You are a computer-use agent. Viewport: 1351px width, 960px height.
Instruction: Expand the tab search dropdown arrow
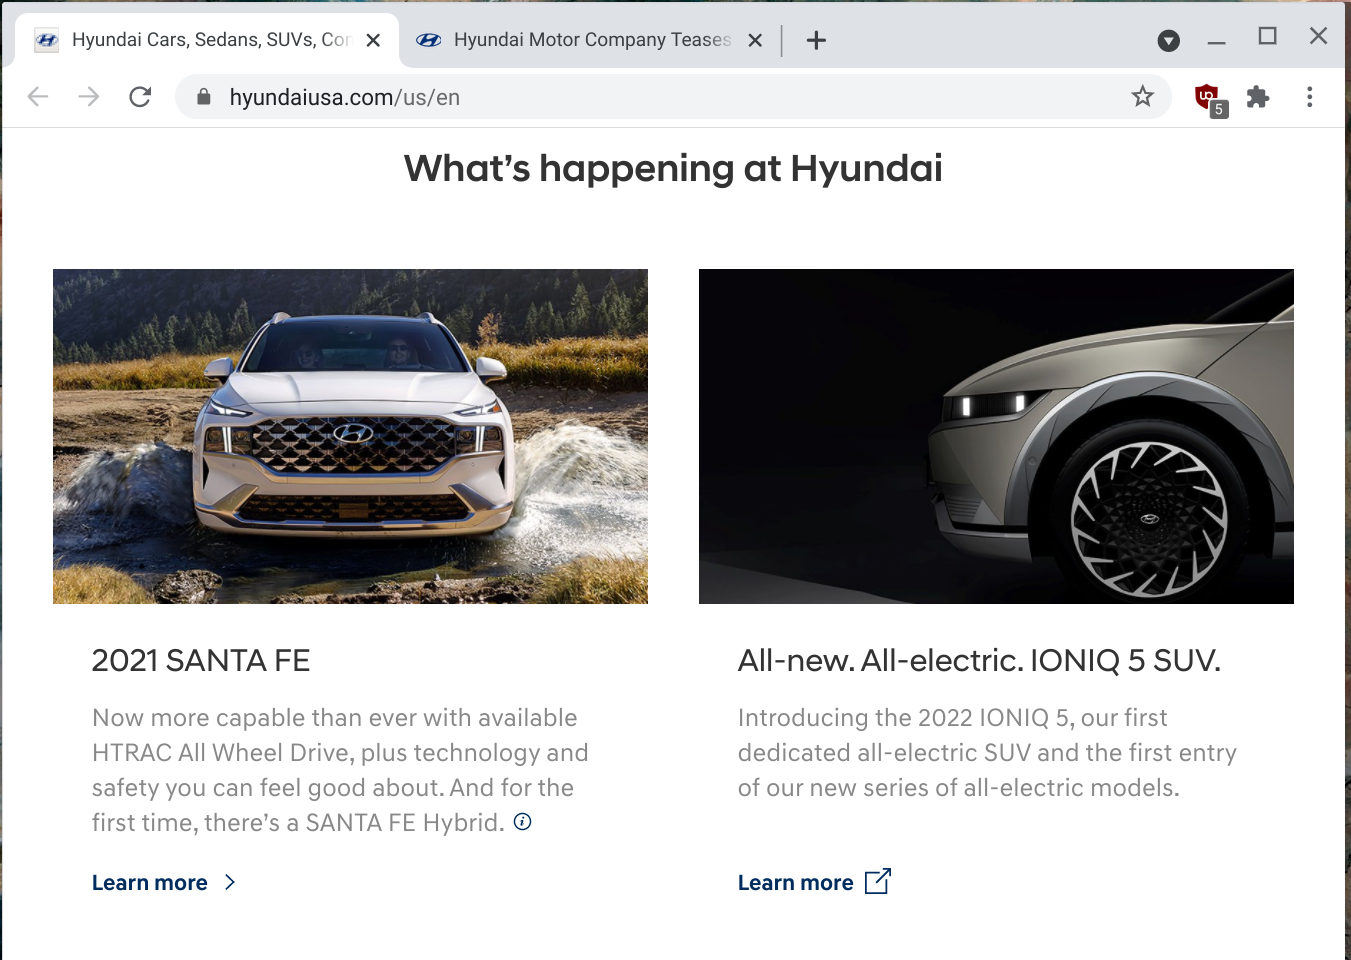[1168, 40]
